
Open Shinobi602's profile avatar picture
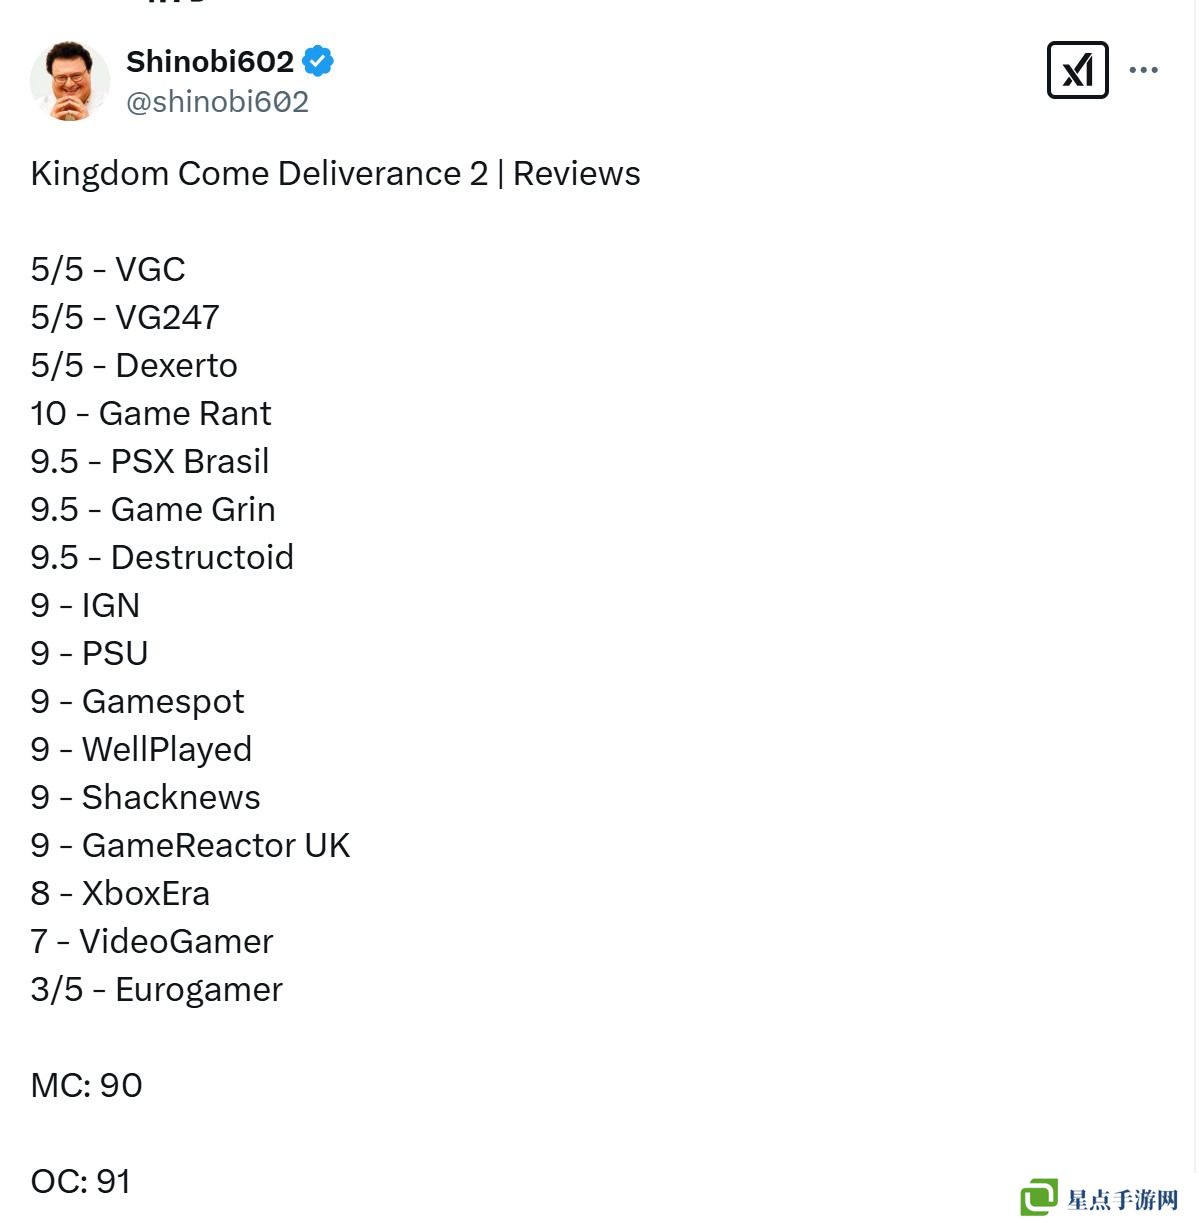69,81
